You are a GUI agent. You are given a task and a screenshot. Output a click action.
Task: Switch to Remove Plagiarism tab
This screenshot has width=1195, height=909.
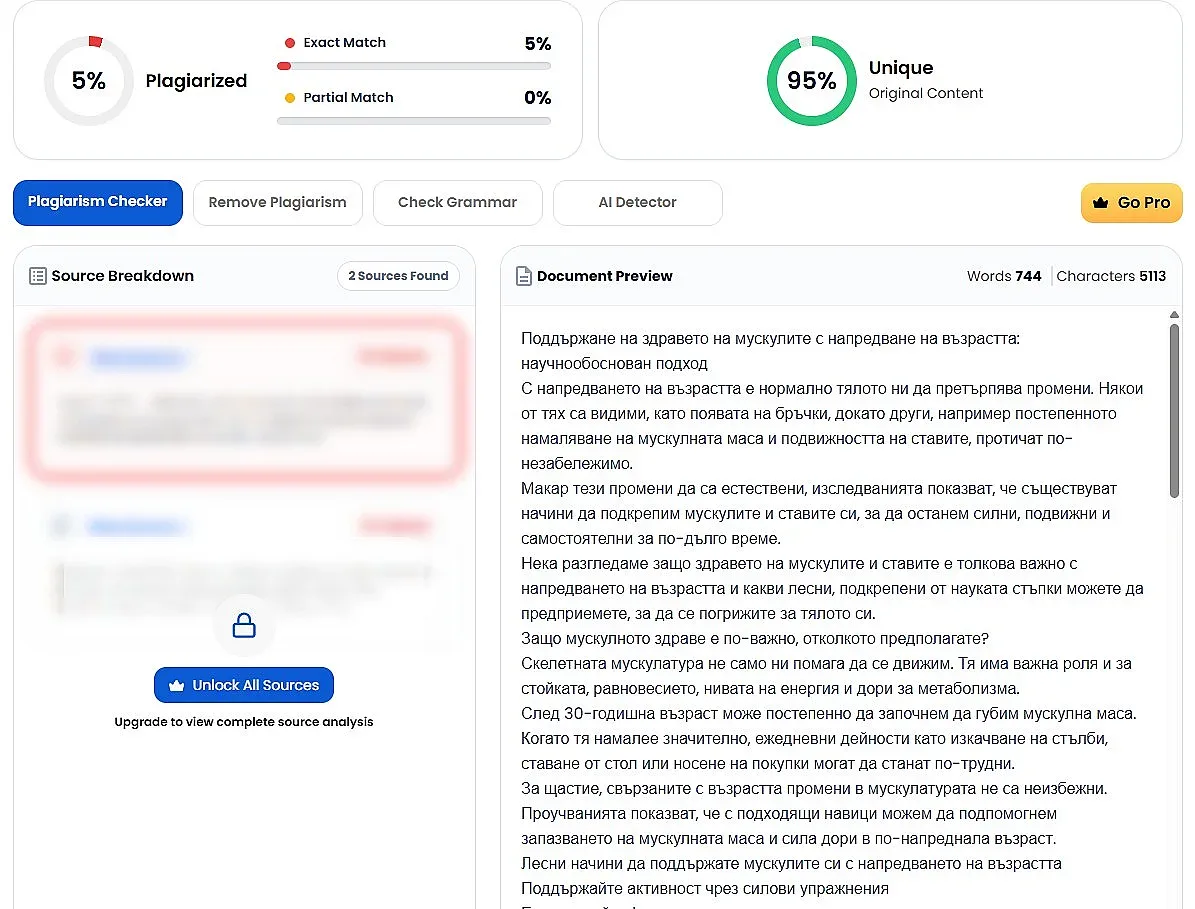[277, 202]
